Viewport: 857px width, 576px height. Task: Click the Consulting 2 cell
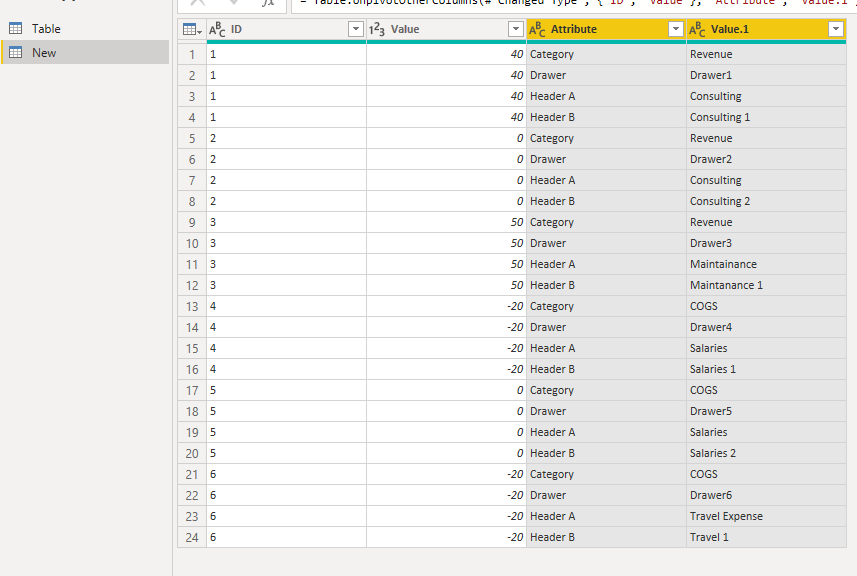[x=766, y=202]
